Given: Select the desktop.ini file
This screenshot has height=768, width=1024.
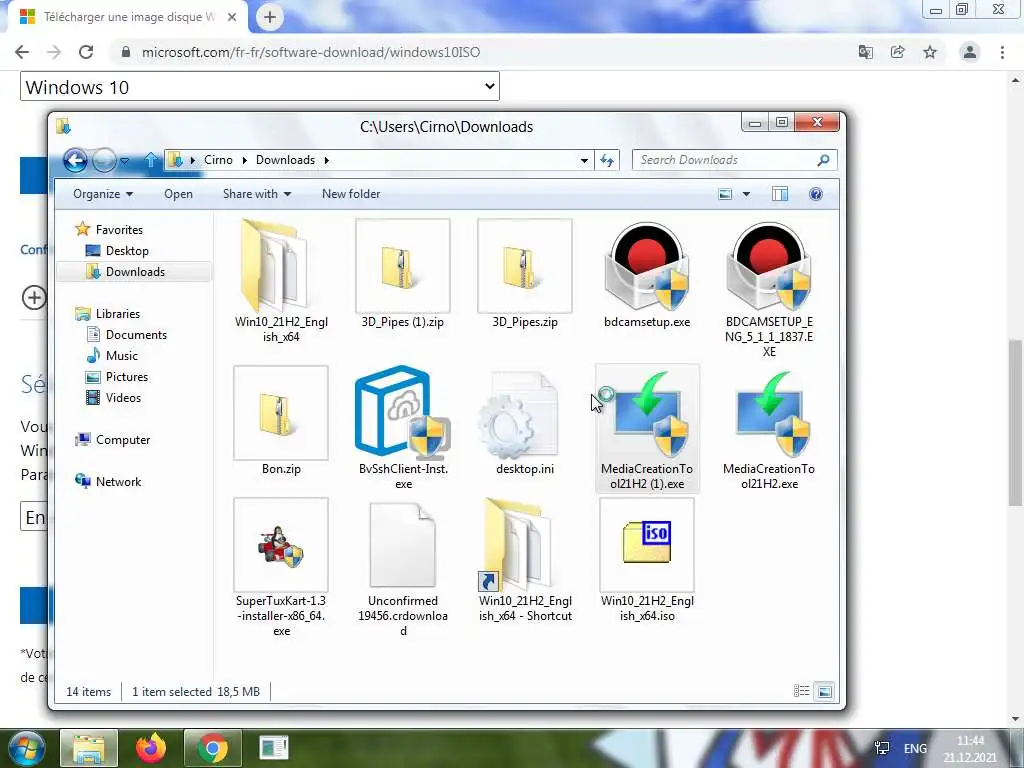Looking at the screenshot, I should (525, 421).
